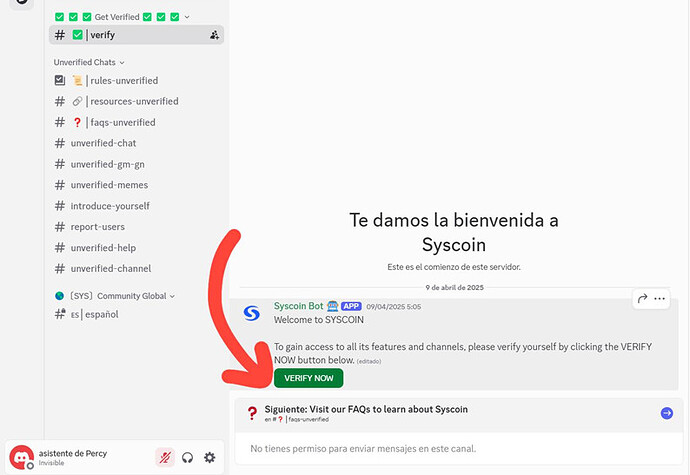This screenshot has height=475, width=690.
Task: Open the español channel
Action: (x=136, y=314)
